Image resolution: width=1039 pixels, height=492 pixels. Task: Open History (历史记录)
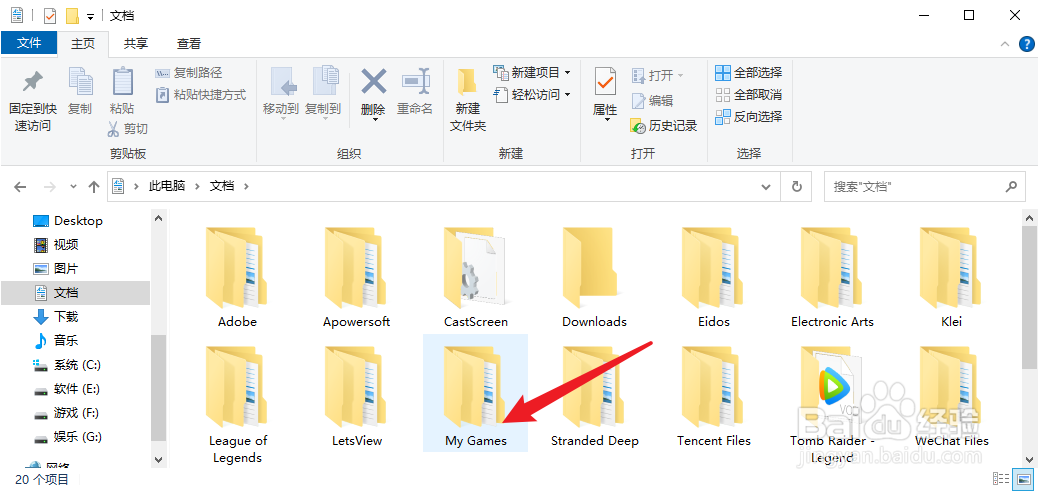coord(664,125)
